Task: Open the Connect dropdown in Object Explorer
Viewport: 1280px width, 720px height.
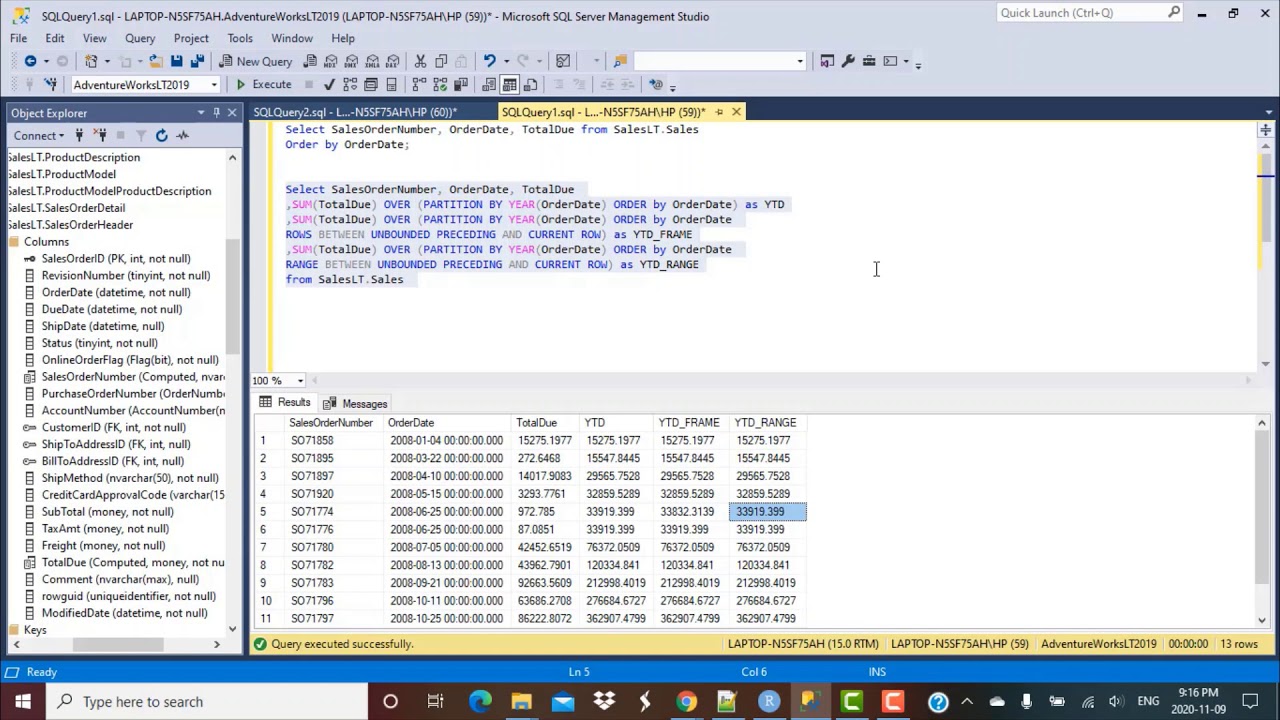Action: (x=39, y=136)
